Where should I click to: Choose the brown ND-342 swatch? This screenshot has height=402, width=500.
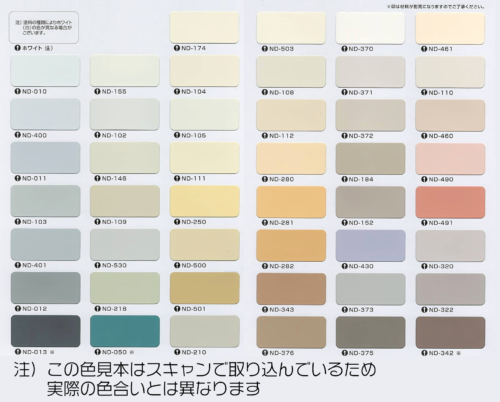[x=450, y=333]
